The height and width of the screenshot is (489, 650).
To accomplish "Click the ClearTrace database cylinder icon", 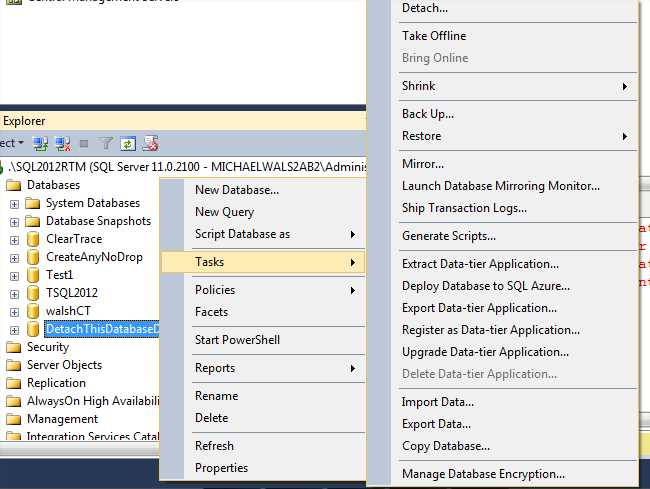I will [x=33, y=240].
